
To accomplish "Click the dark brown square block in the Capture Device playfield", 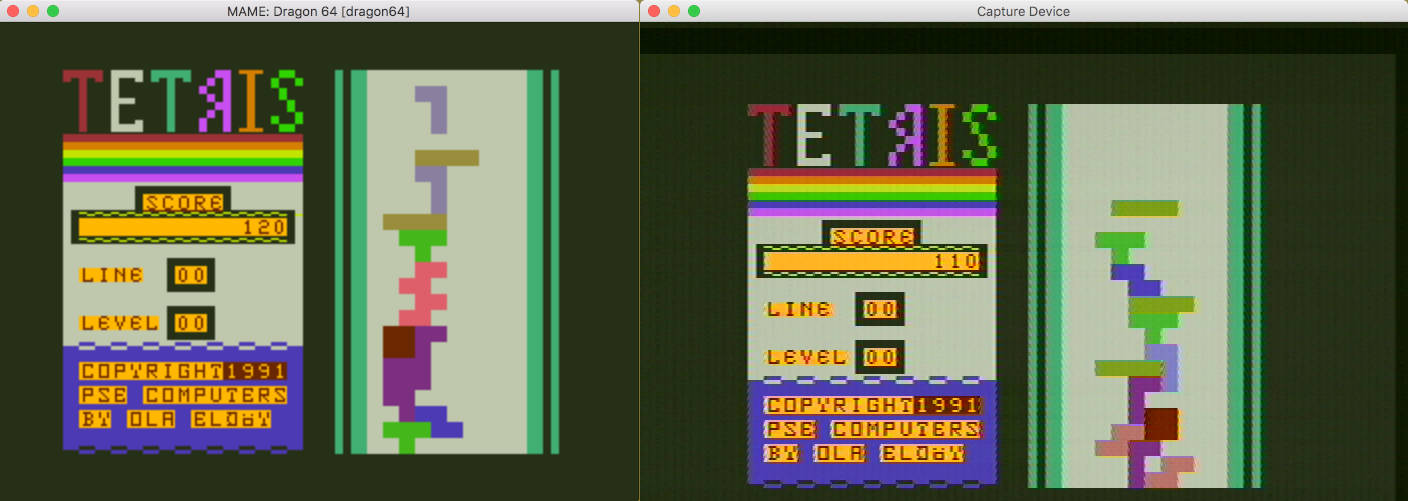I will click(1161, 424).
